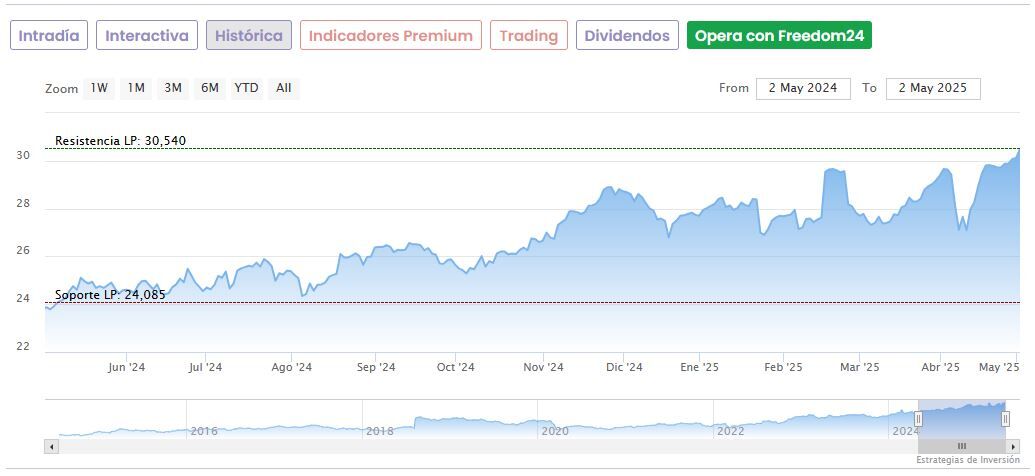Open the Interactiva chart tab

tap(147, 36)
